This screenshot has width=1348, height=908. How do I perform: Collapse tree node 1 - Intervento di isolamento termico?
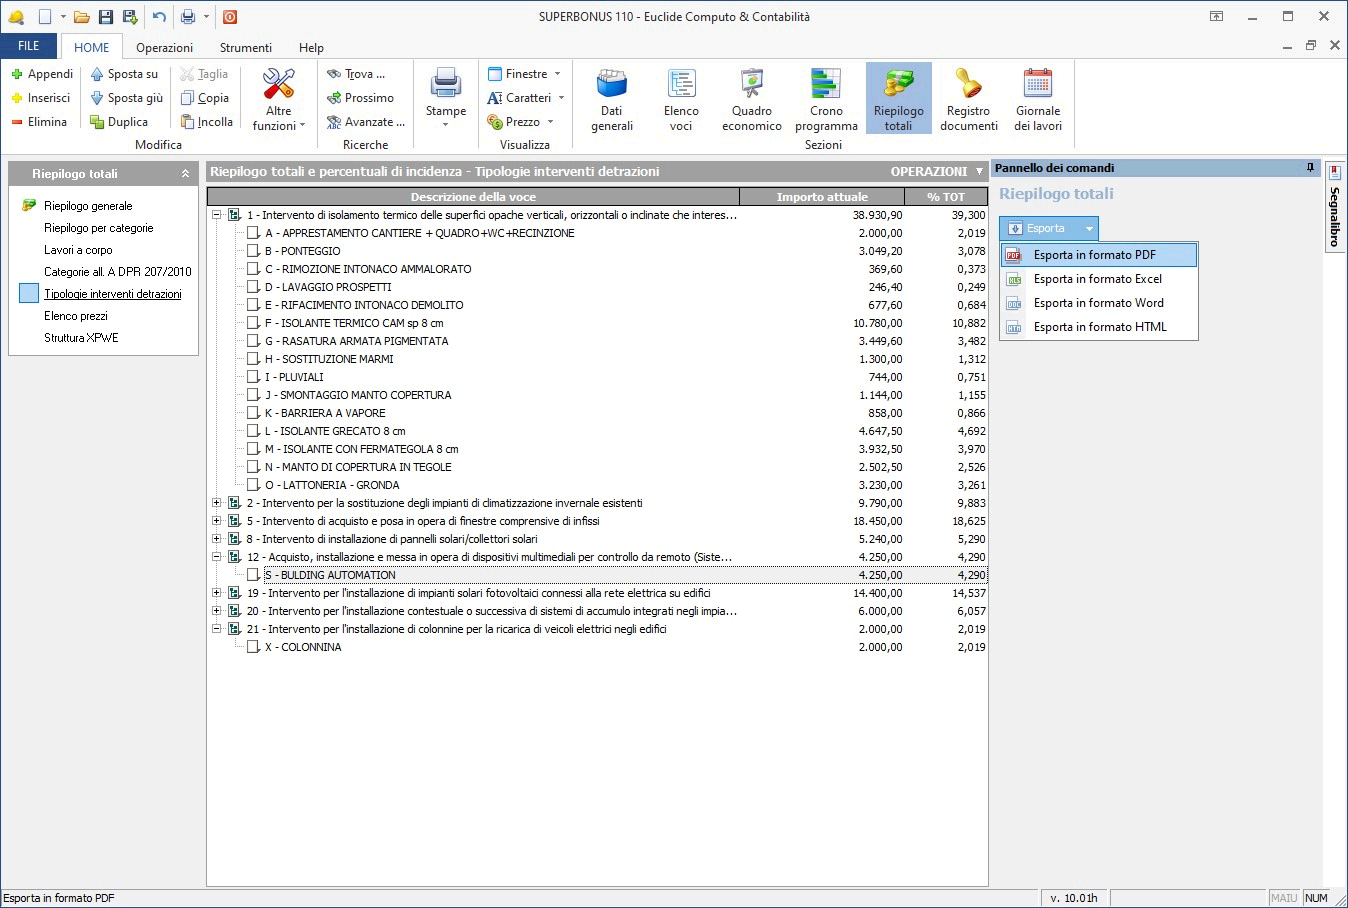[216, 215]
